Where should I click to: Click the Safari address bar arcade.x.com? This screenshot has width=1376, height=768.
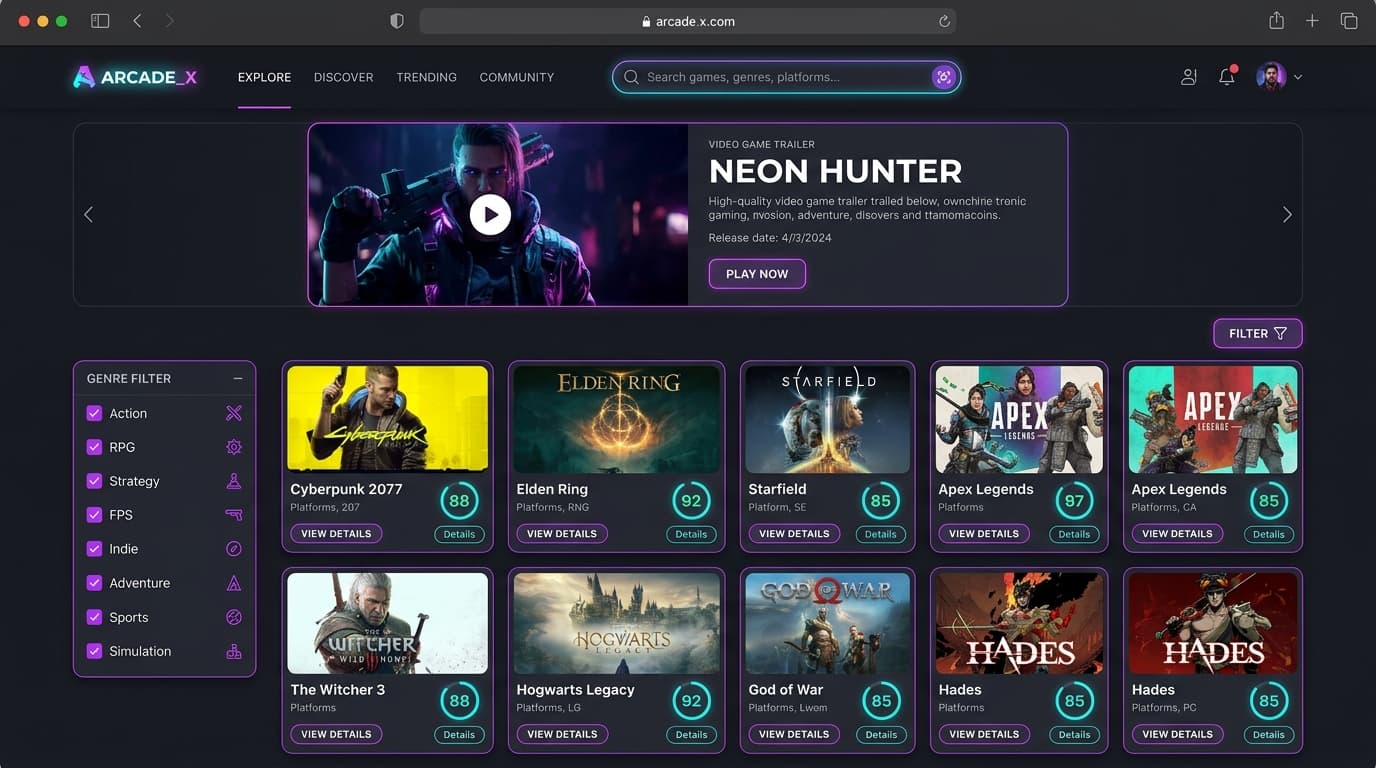[688, 21]
